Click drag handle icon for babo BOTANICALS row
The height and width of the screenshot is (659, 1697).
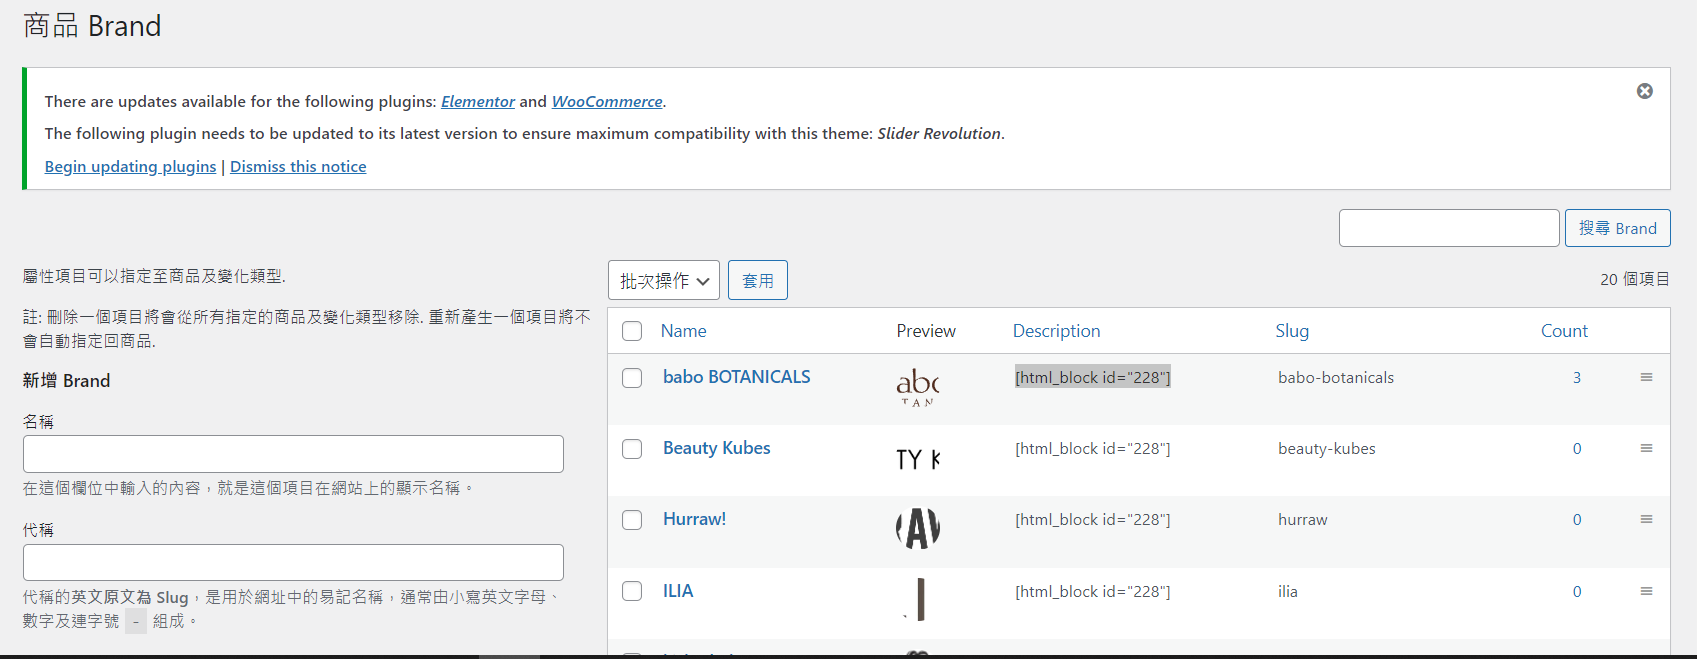pyautogui.click(x=1646, y=377)
